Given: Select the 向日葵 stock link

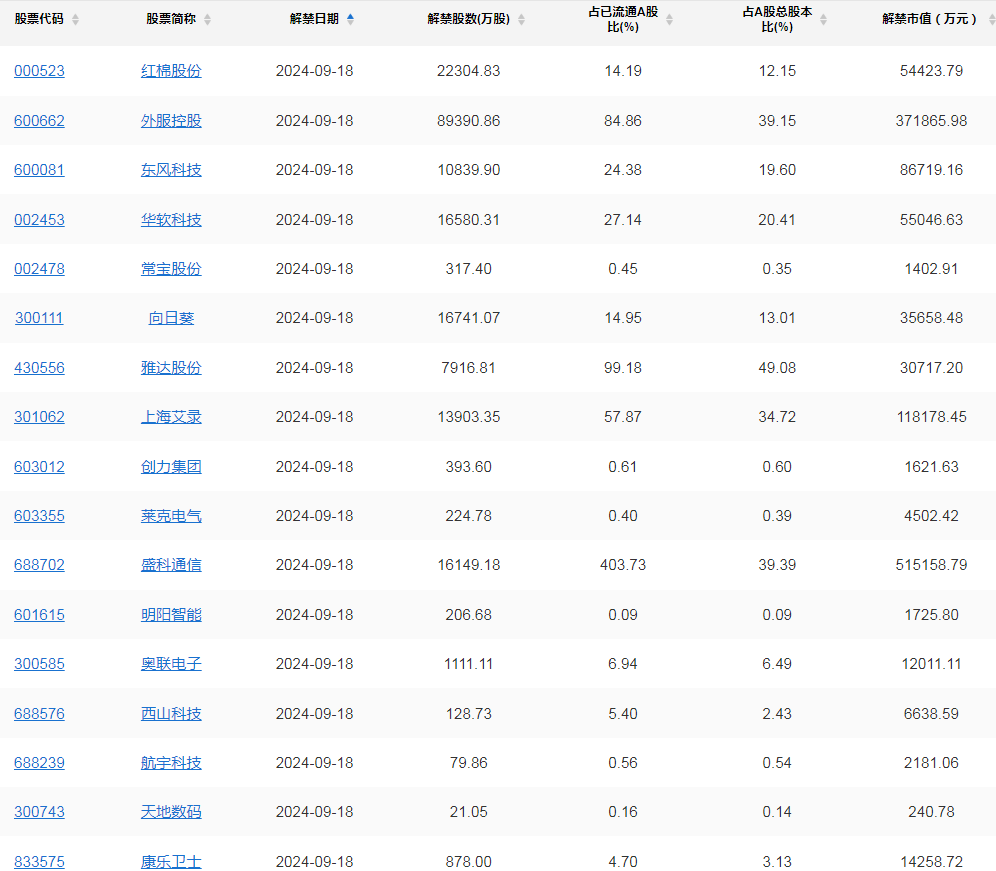Looking at the screenshot, I should pos(171,318).
